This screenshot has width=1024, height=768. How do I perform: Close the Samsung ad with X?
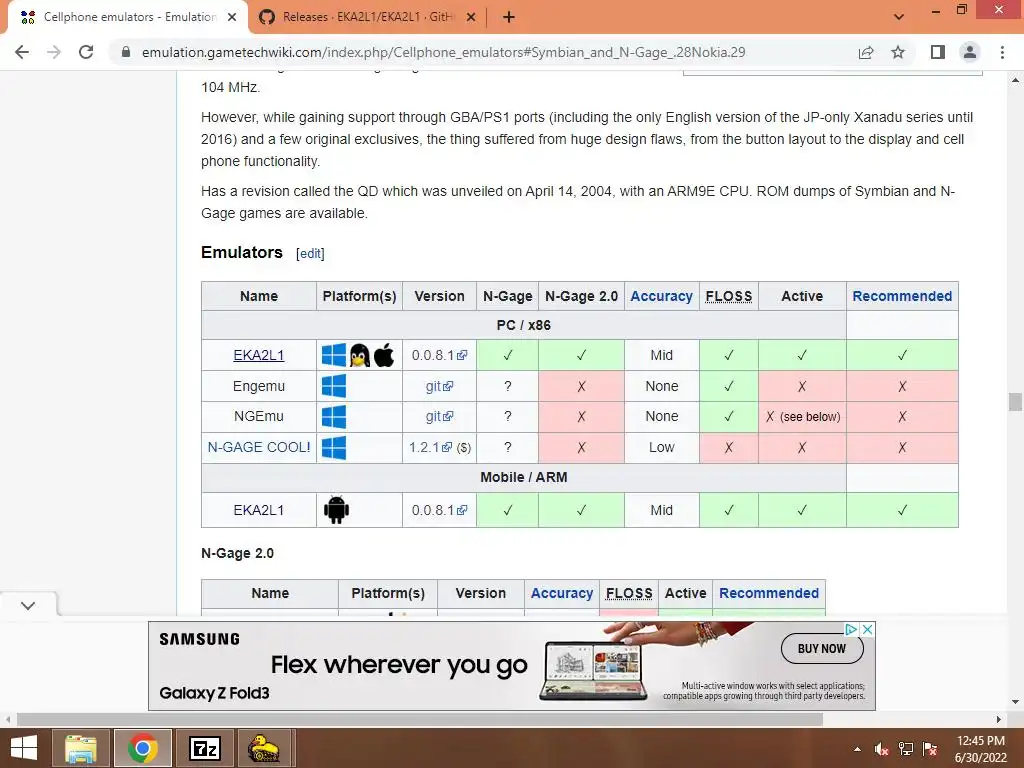[x=867, y=630]
